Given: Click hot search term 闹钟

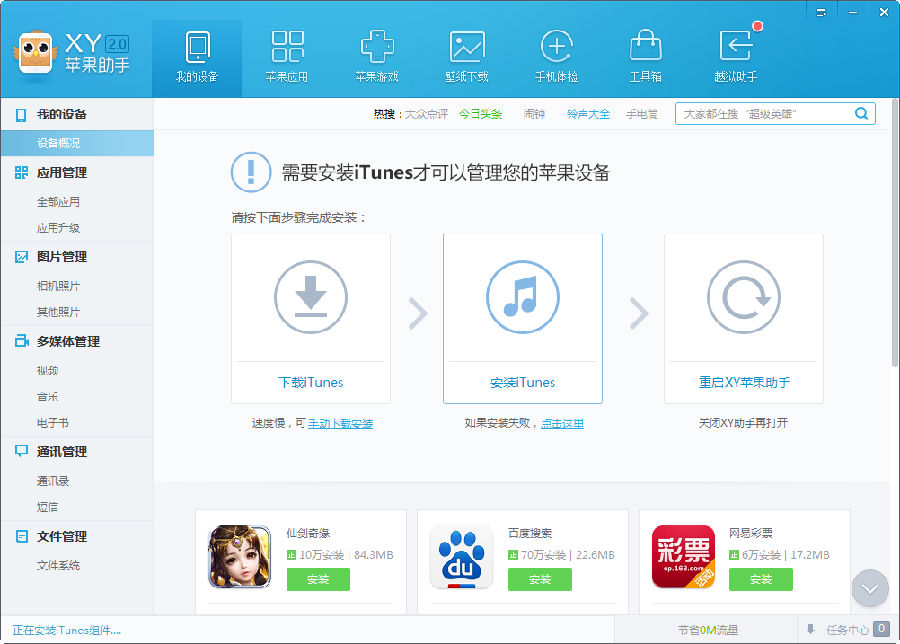Looking at the screenshot, I should pyautogui.click(x=534, y=114).
